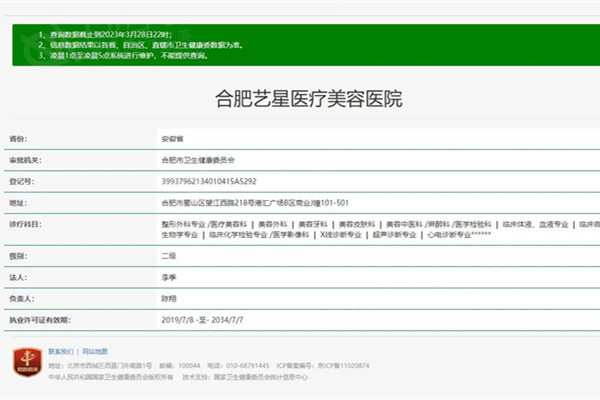Click the 合肥市卫生健康委员会 approving authority value
600x400 pixels.
197,160
